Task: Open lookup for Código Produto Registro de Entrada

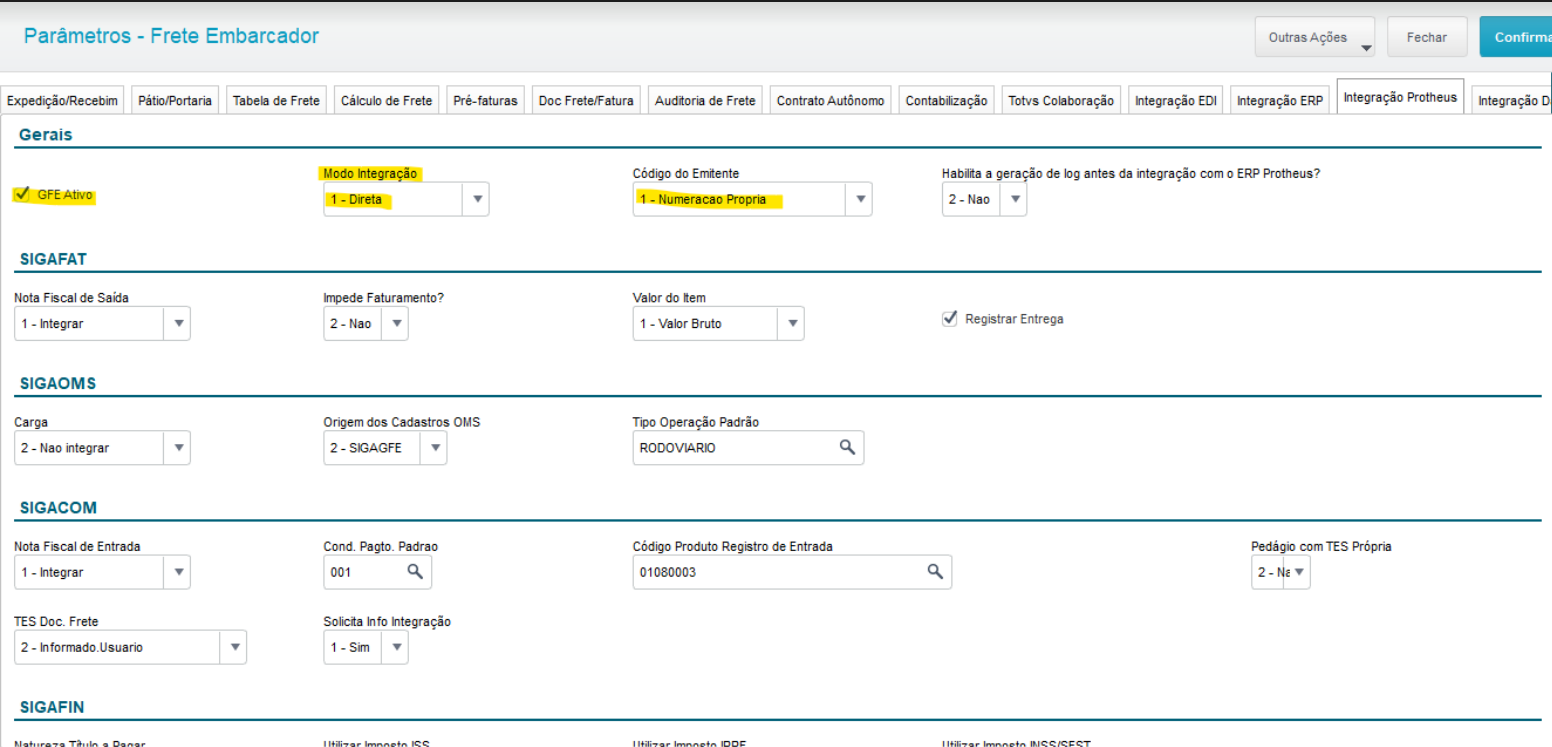Action: coord(935,571)
